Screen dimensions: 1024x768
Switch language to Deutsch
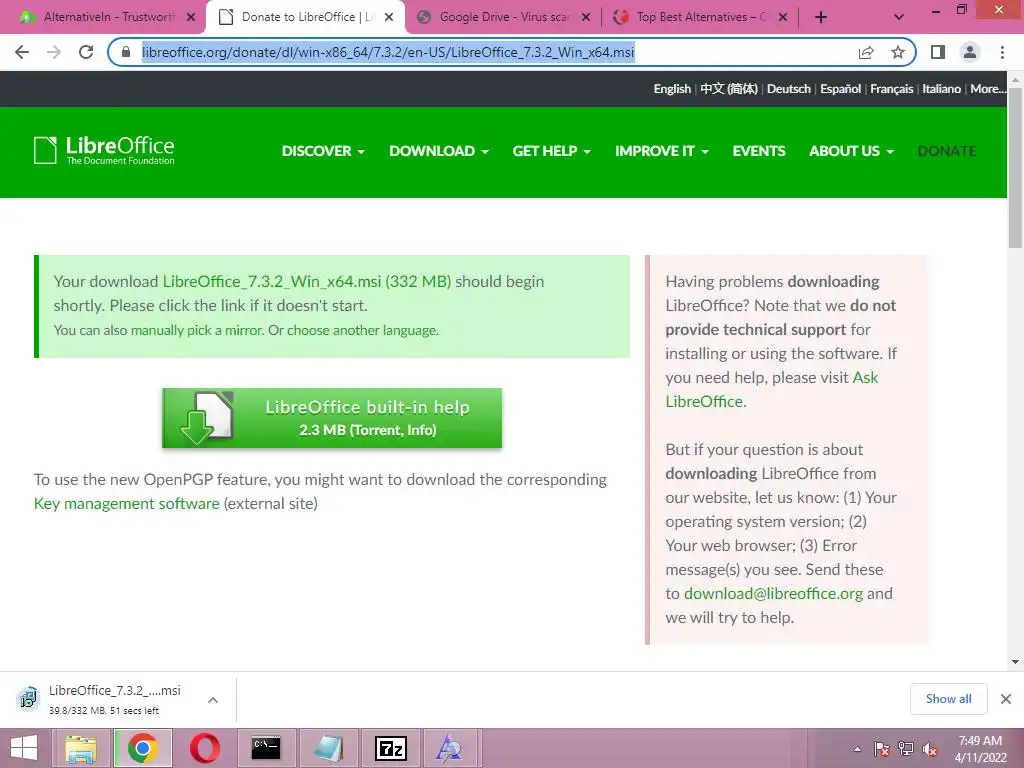788,89
